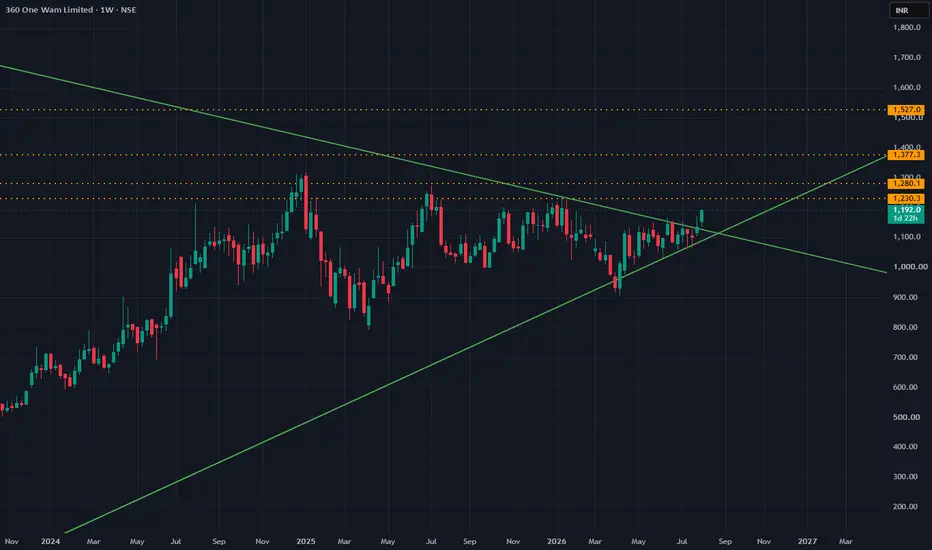Screen dimensions: 932x550
Task: Click the 1,700.0 price axis label
Action: pyautogui.click(x=906, y=58)
